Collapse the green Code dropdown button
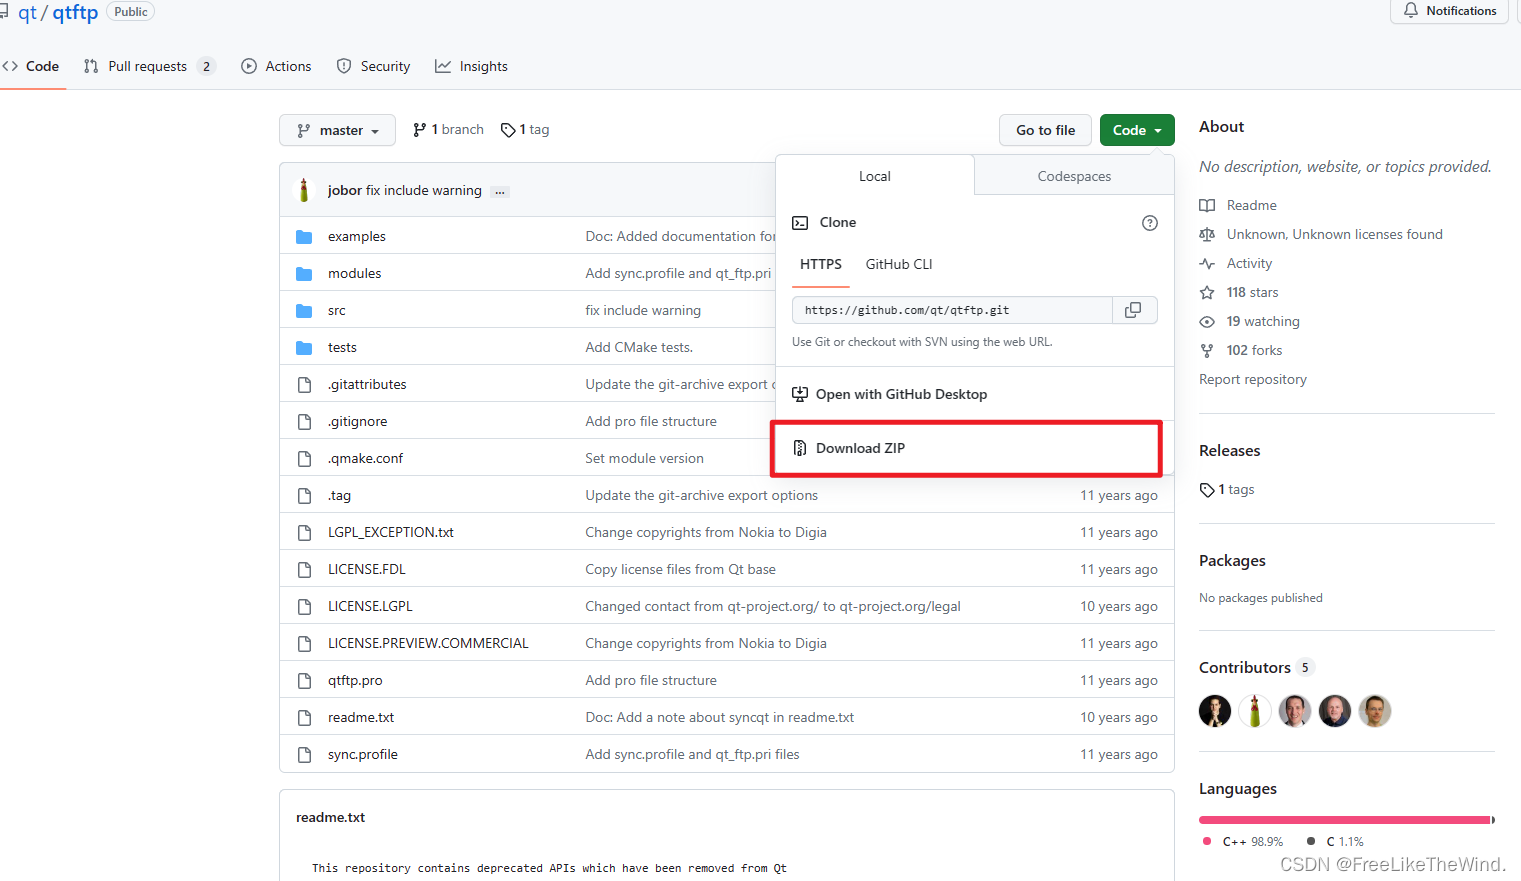Screen dimensions: 1521x881 pos(1137,131)
